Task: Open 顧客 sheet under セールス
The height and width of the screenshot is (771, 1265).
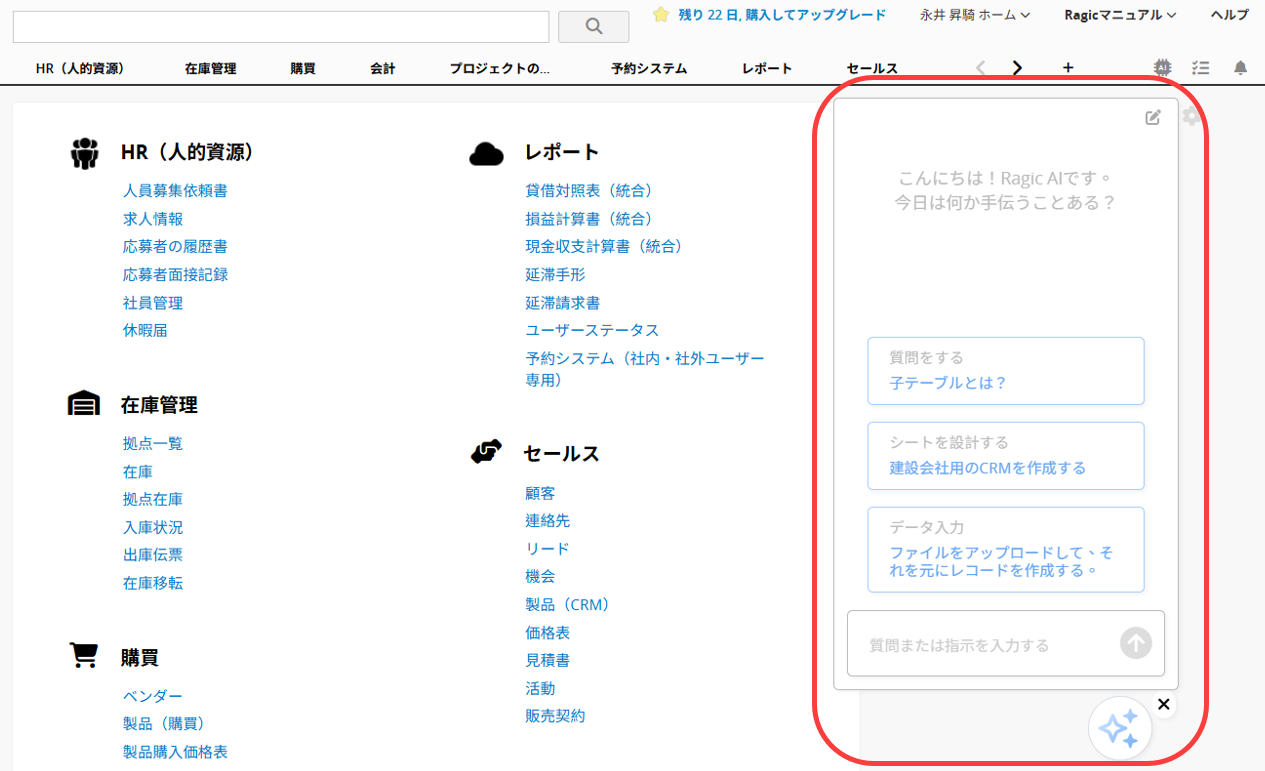Action: 540,493
